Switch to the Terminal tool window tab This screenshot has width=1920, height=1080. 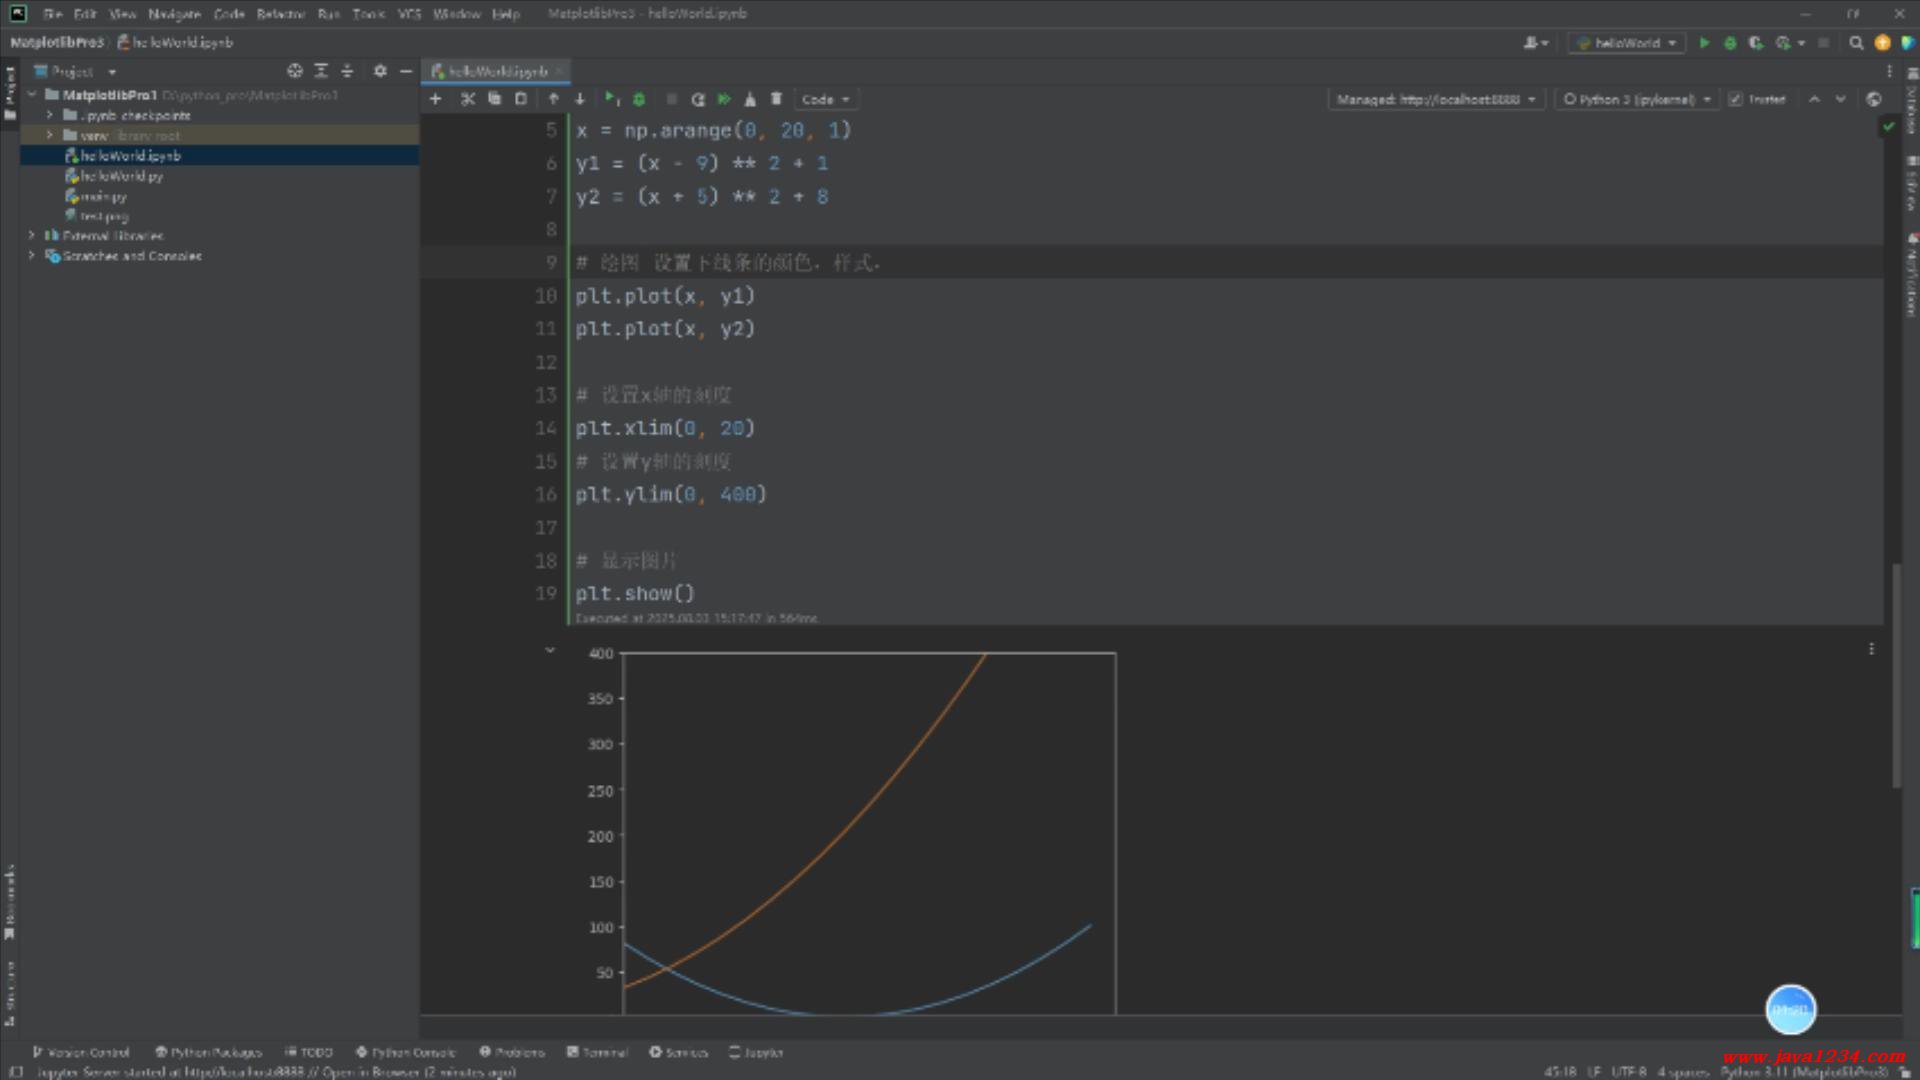[597, 1052]
